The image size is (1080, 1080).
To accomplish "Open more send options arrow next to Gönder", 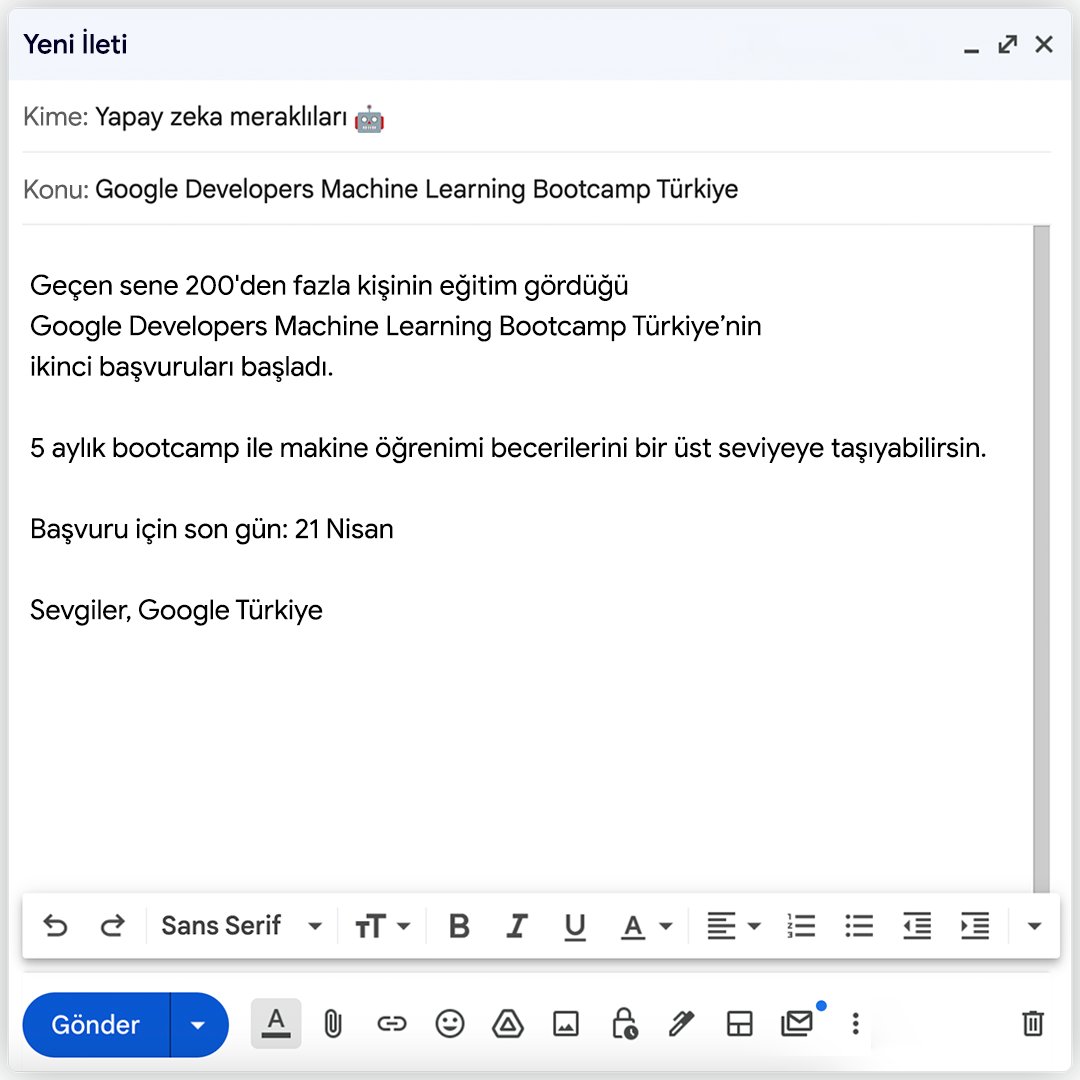I will tap(198, 1025).
